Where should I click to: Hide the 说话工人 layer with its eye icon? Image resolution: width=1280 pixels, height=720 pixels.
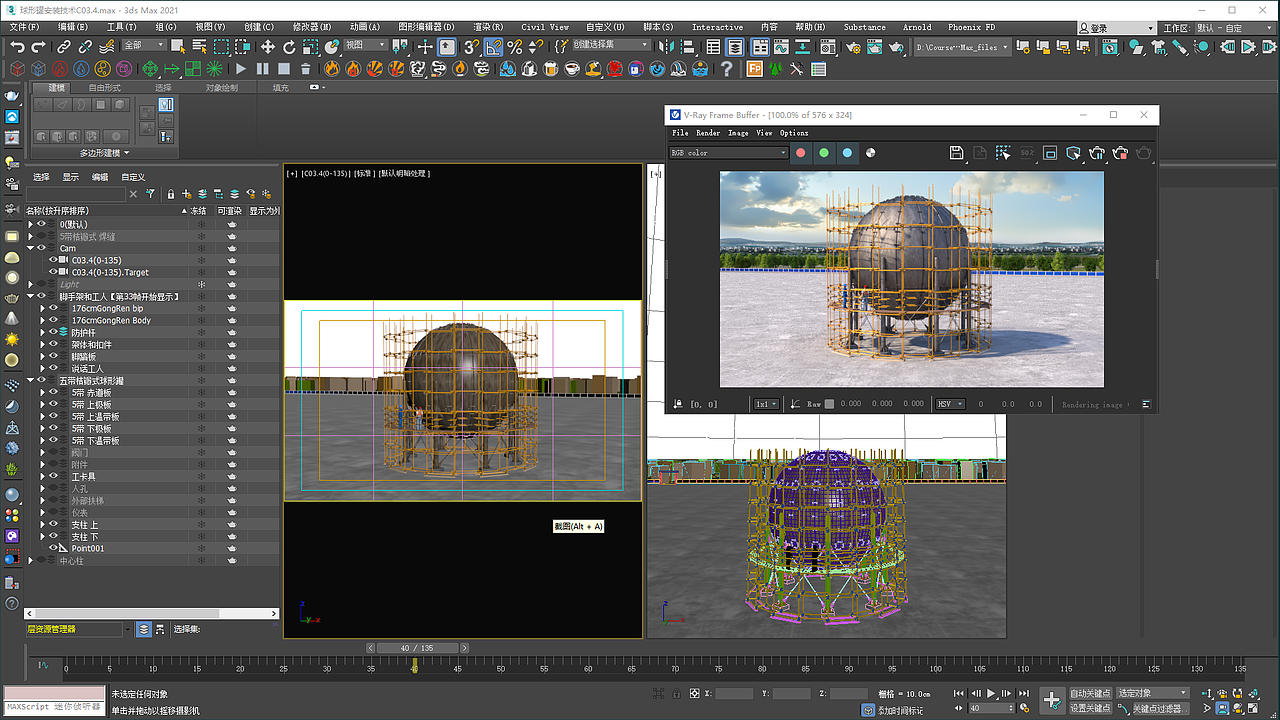pyautogui.click(x=51, y=368)
